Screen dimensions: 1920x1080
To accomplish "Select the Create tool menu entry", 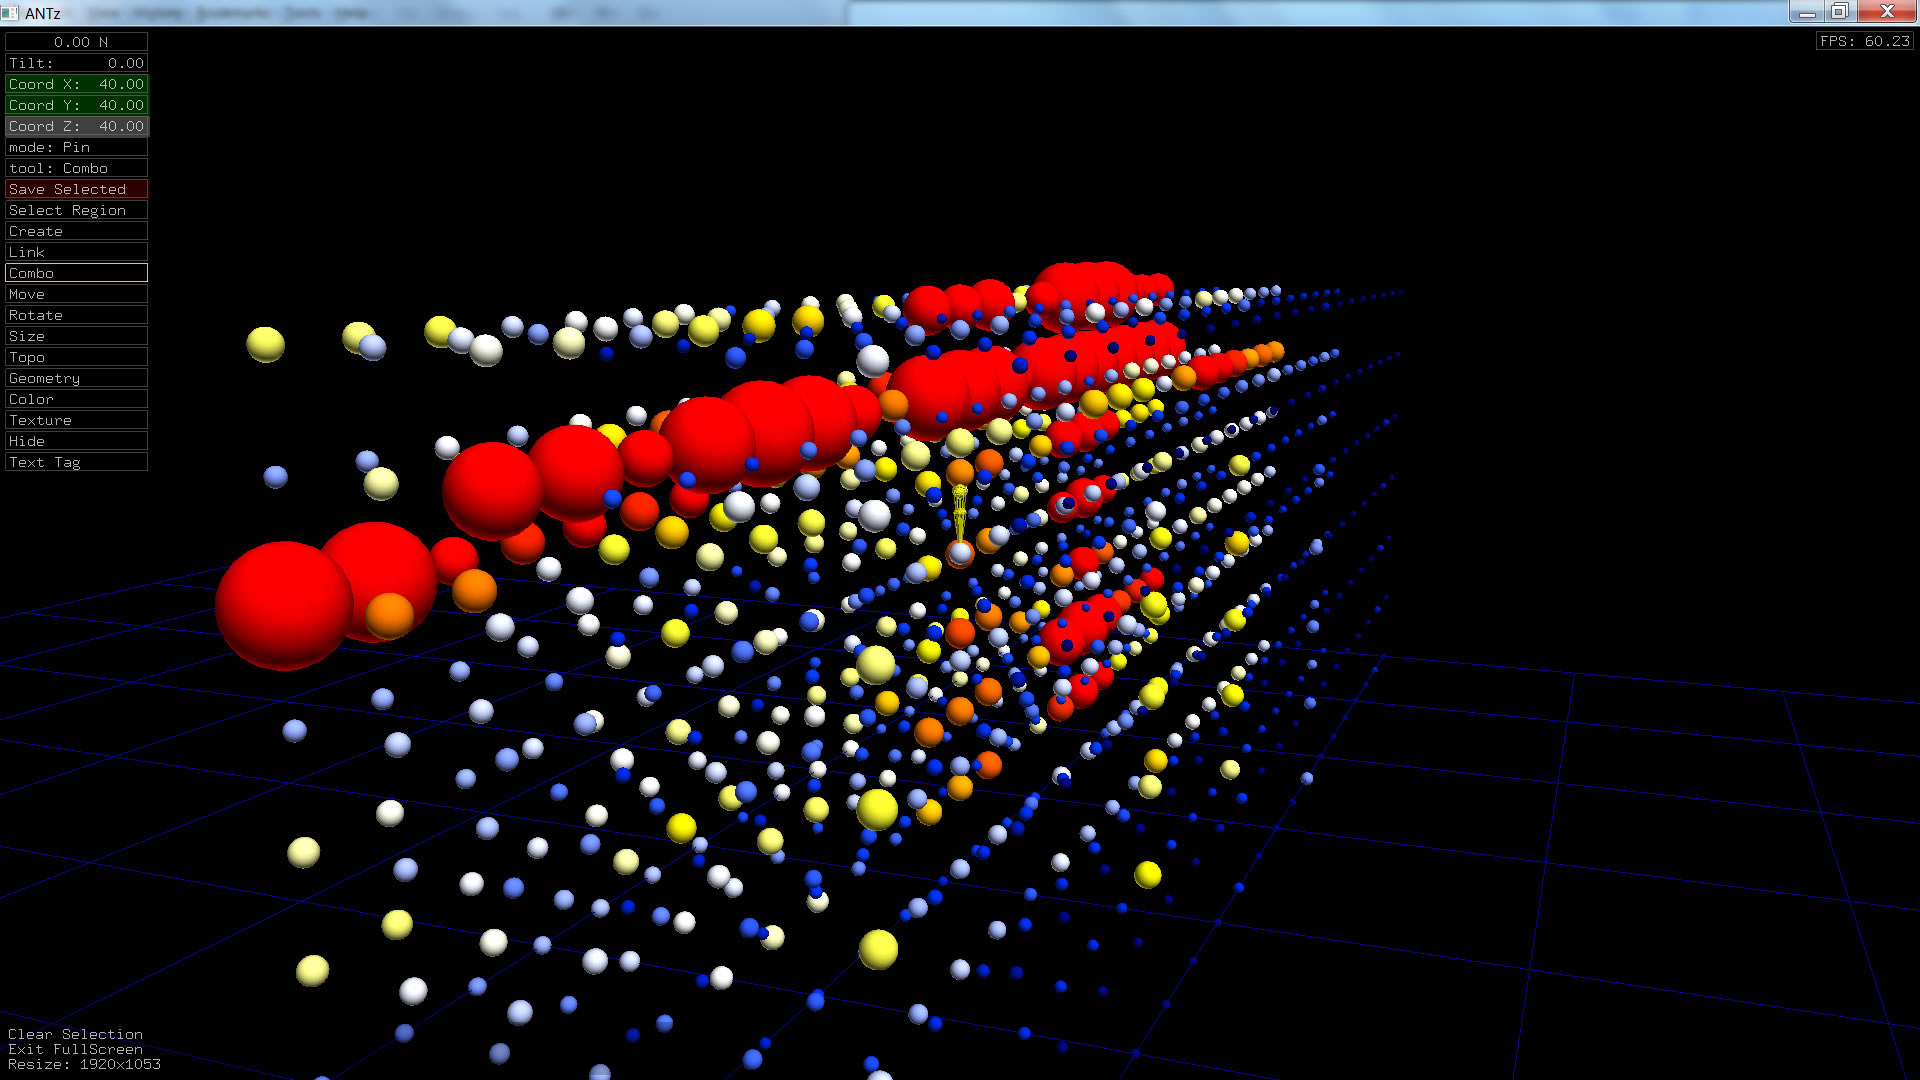I will 76,231.
